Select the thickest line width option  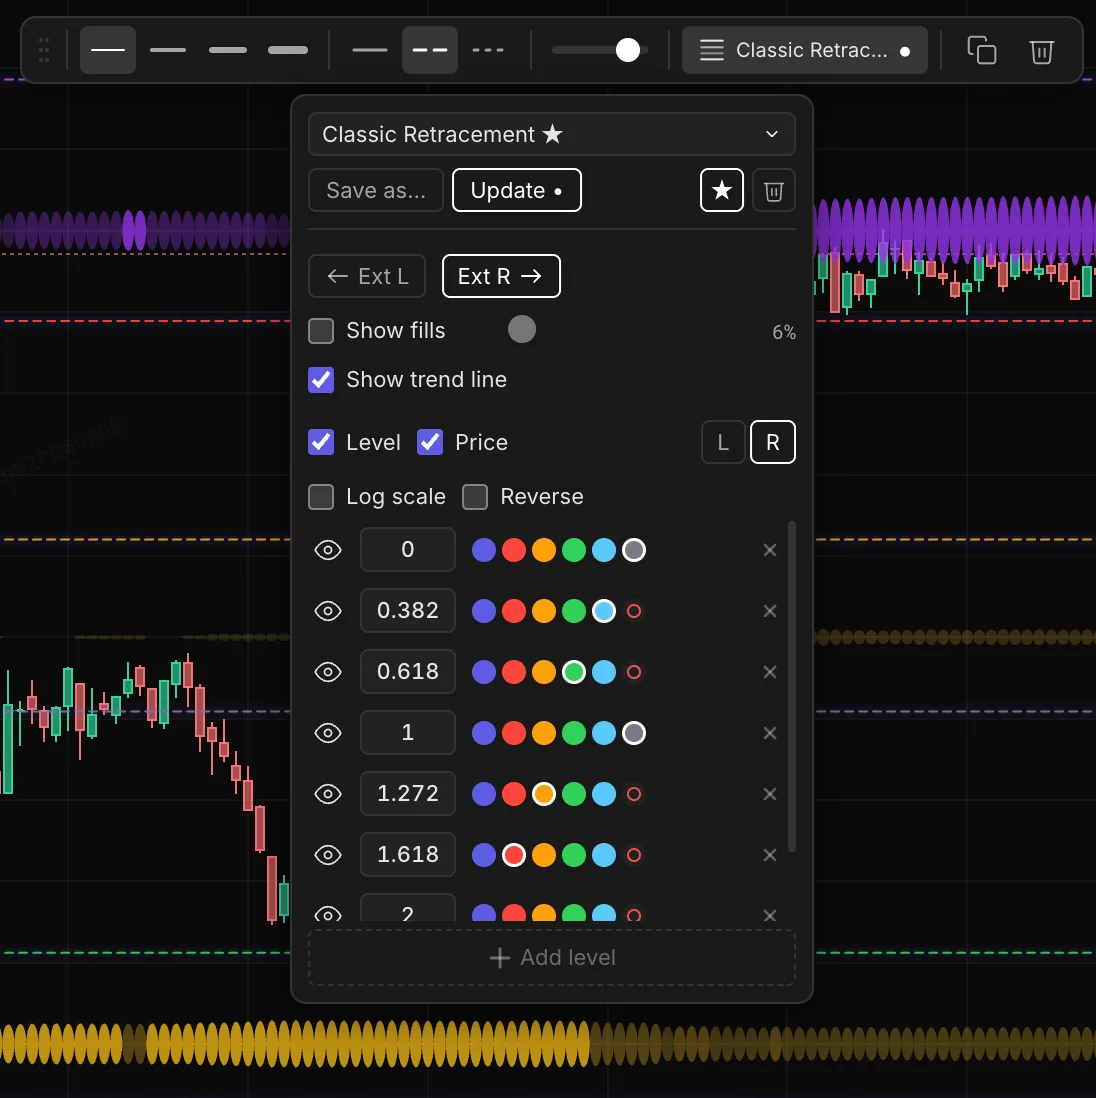(x=288, y=50)
